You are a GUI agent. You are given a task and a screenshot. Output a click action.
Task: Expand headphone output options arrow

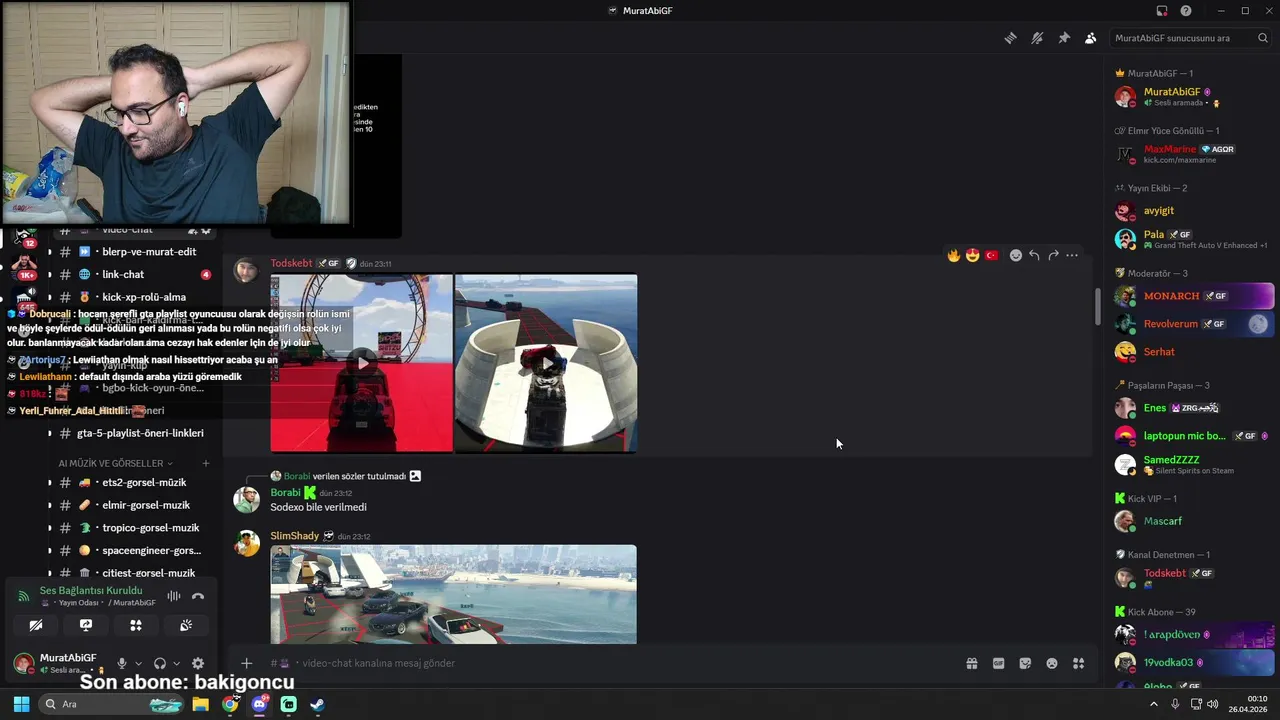[176, 663]
